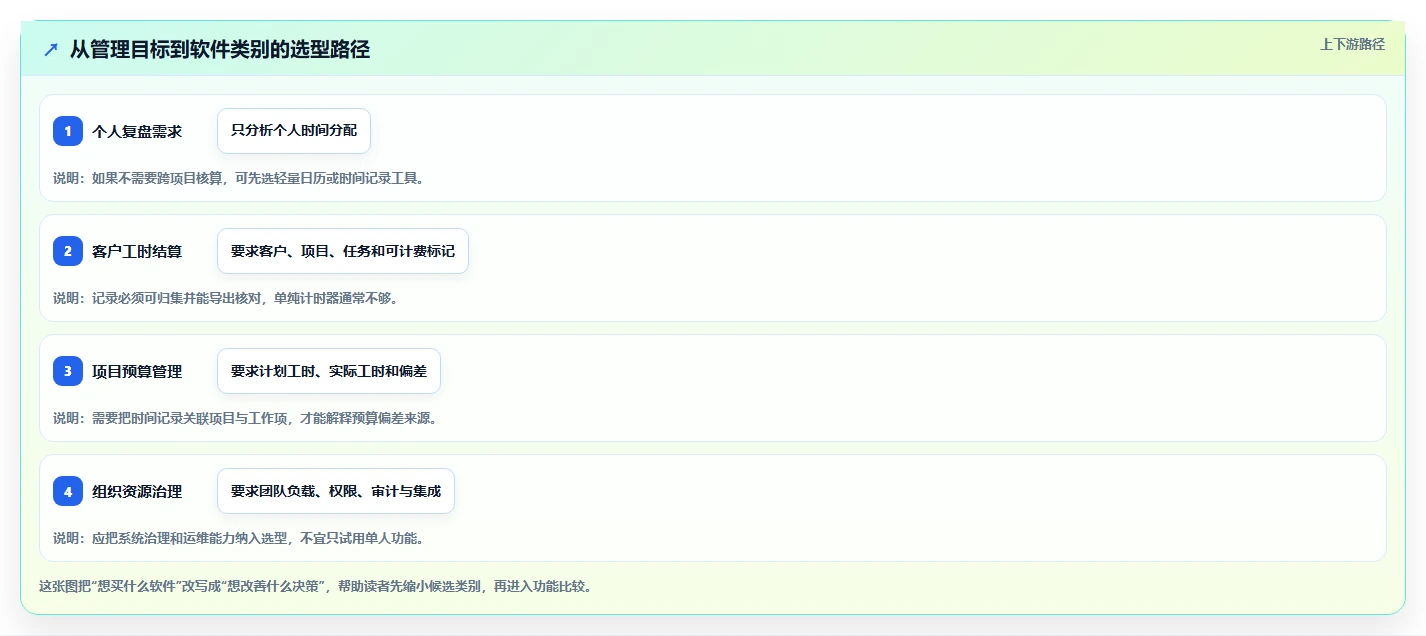Click the step 1 number badge
The image size is (1426, 636).
point(68,131)
